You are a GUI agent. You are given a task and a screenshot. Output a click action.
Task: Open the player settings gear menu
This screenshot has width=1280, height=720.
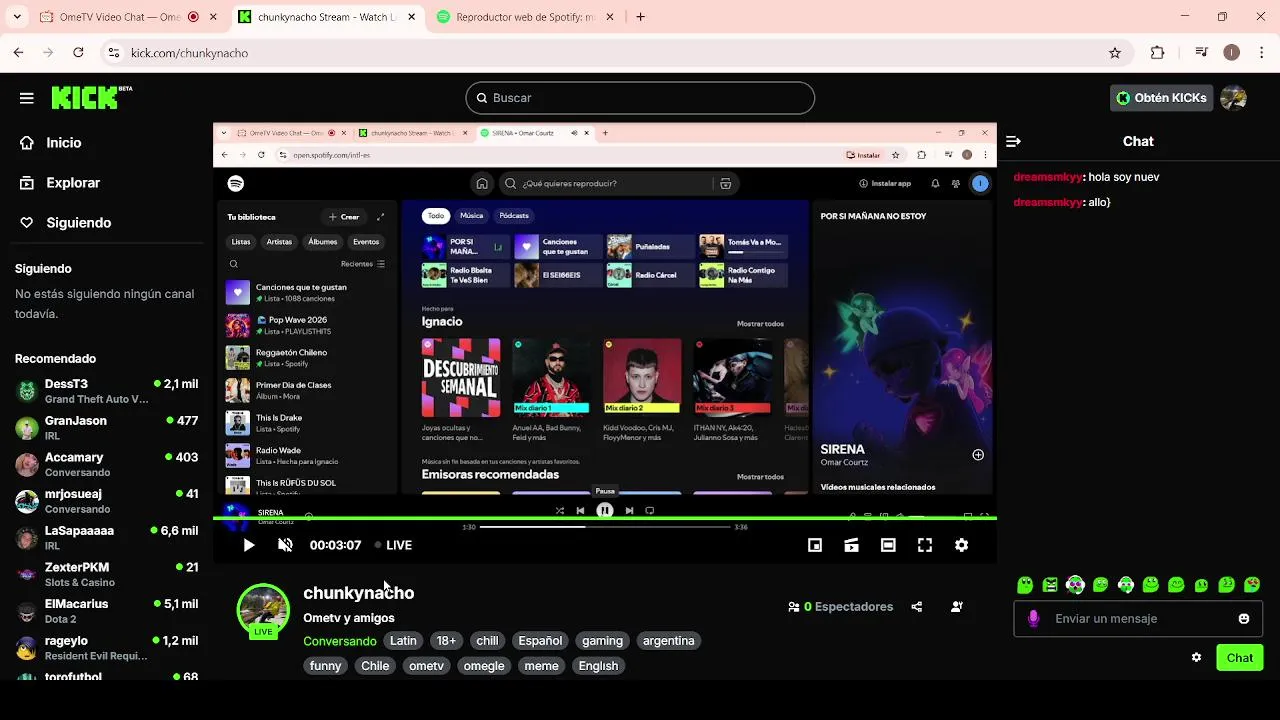pyautogui.click(x=961, y=545)
